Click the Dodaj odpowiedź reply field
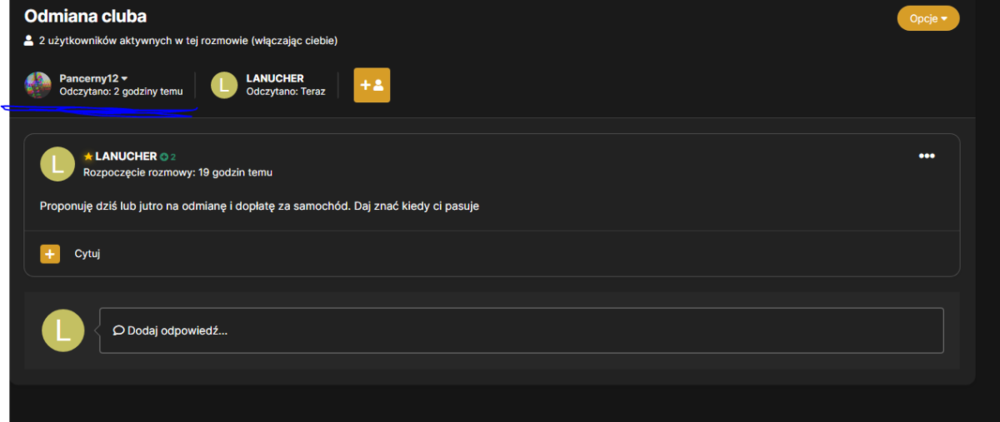 [521, 330]
